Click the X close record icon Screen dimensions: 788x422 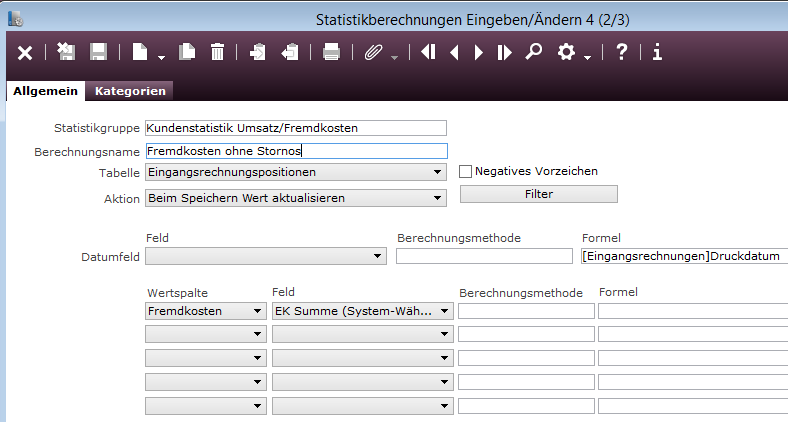tap(25, 53)
